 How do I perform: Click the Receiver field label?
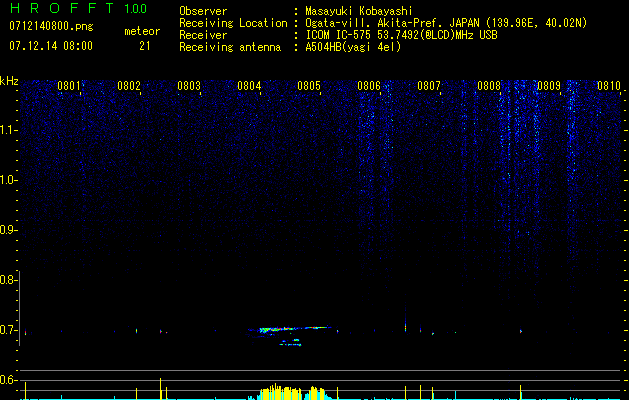pyautogui.click(x=203, y=35)
